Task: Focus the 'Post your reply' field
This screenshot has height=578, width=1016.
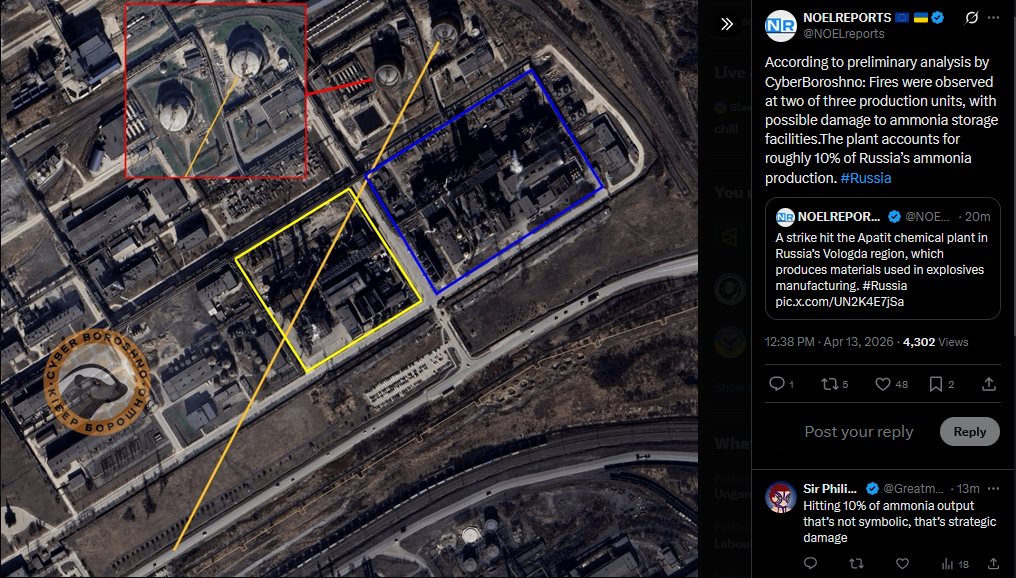Action: pyautogui.click(x=859, y=432)
